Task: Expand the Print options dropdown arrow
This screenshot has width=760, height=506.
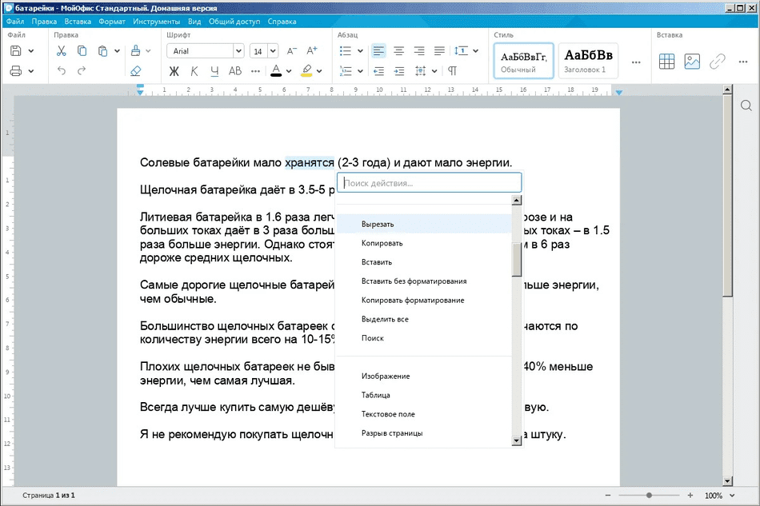Action: [x=31, y=71]
